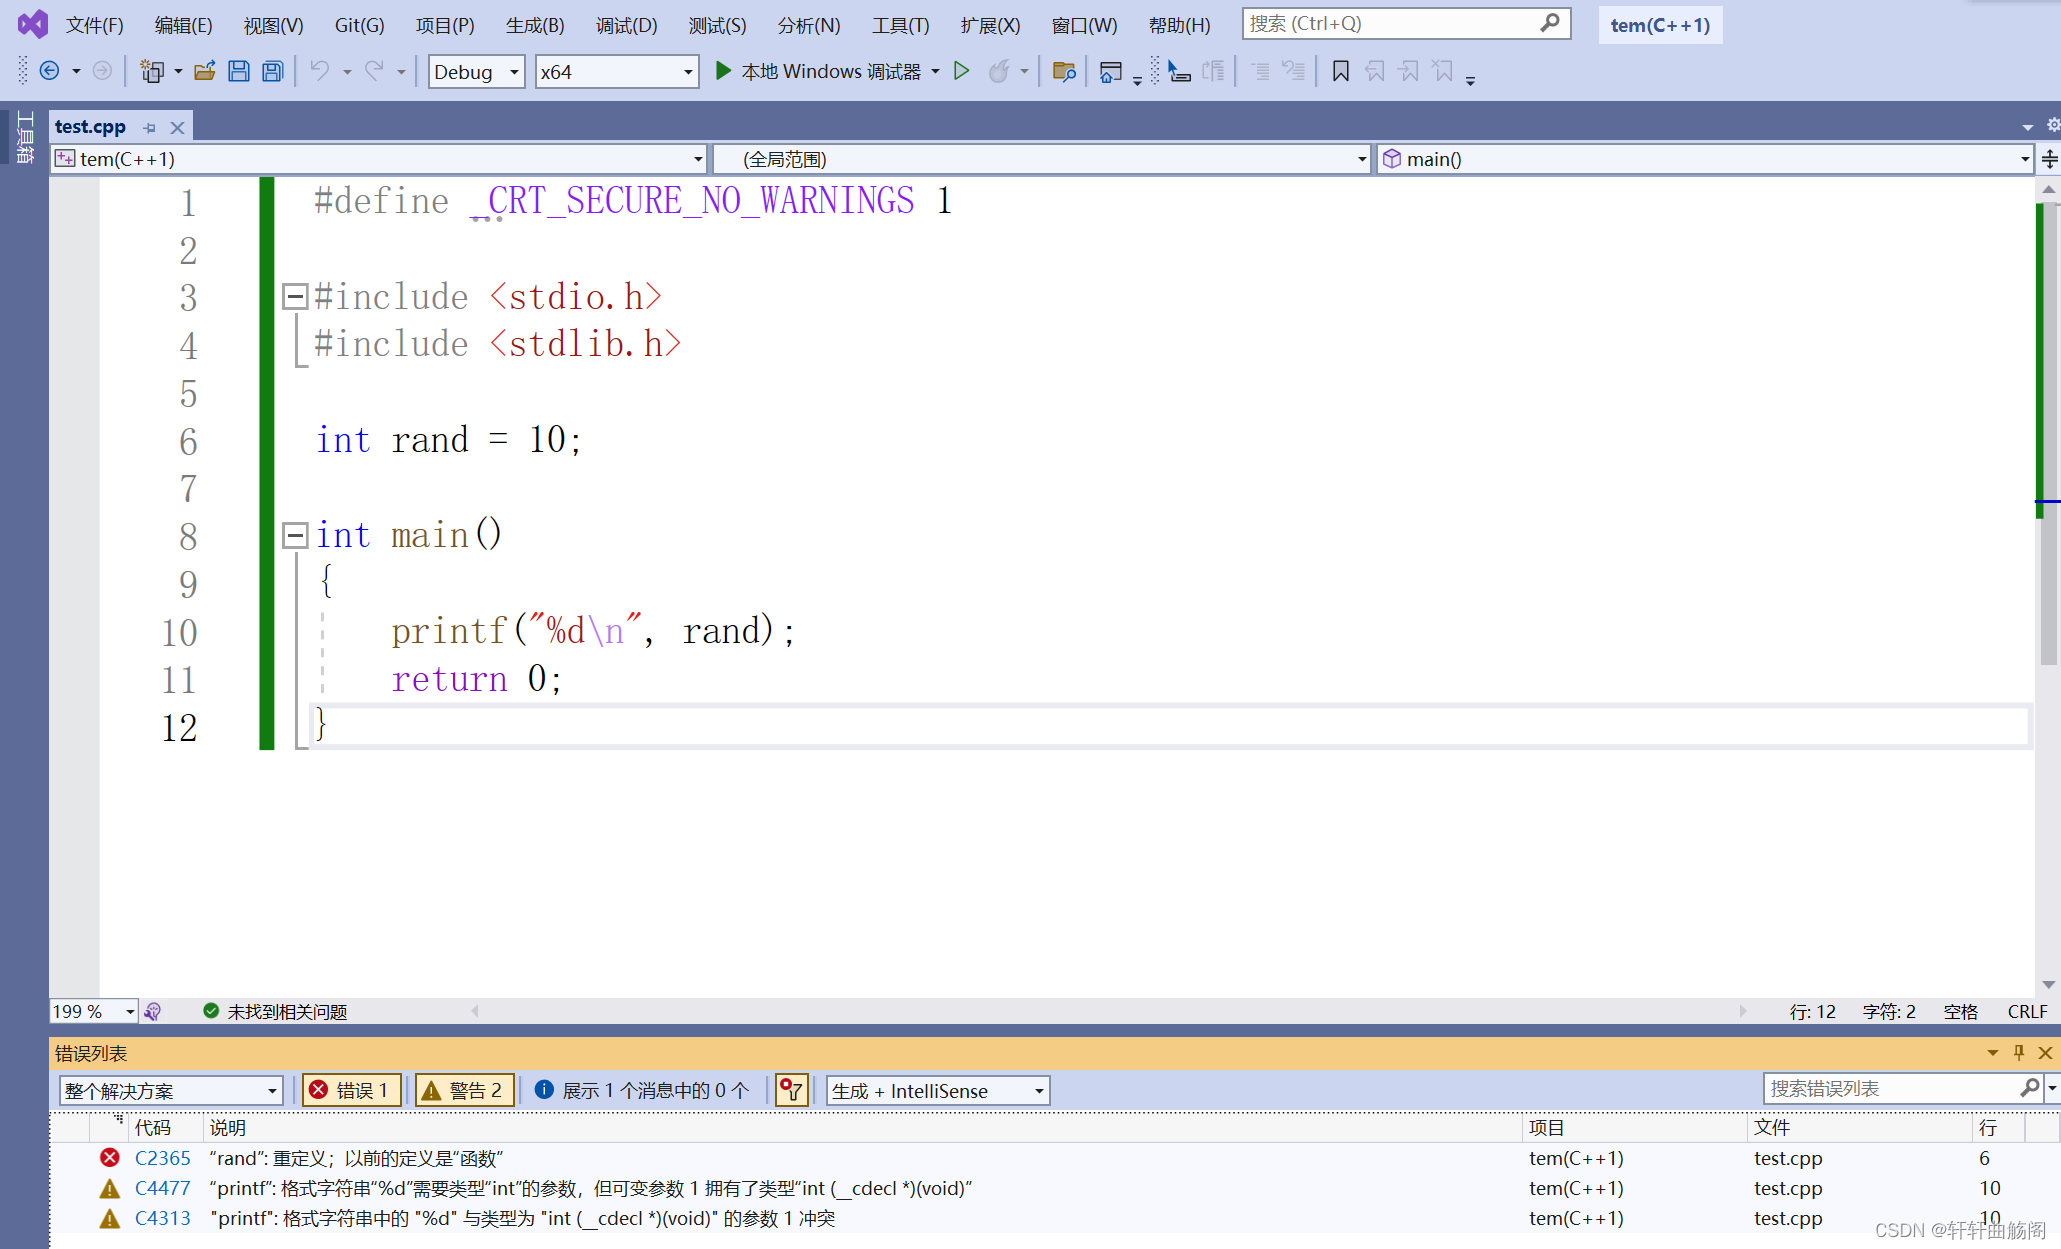This screenshot has height=1249, width=2061.
Task: Click the Save file icon
Action: [238, 71]
